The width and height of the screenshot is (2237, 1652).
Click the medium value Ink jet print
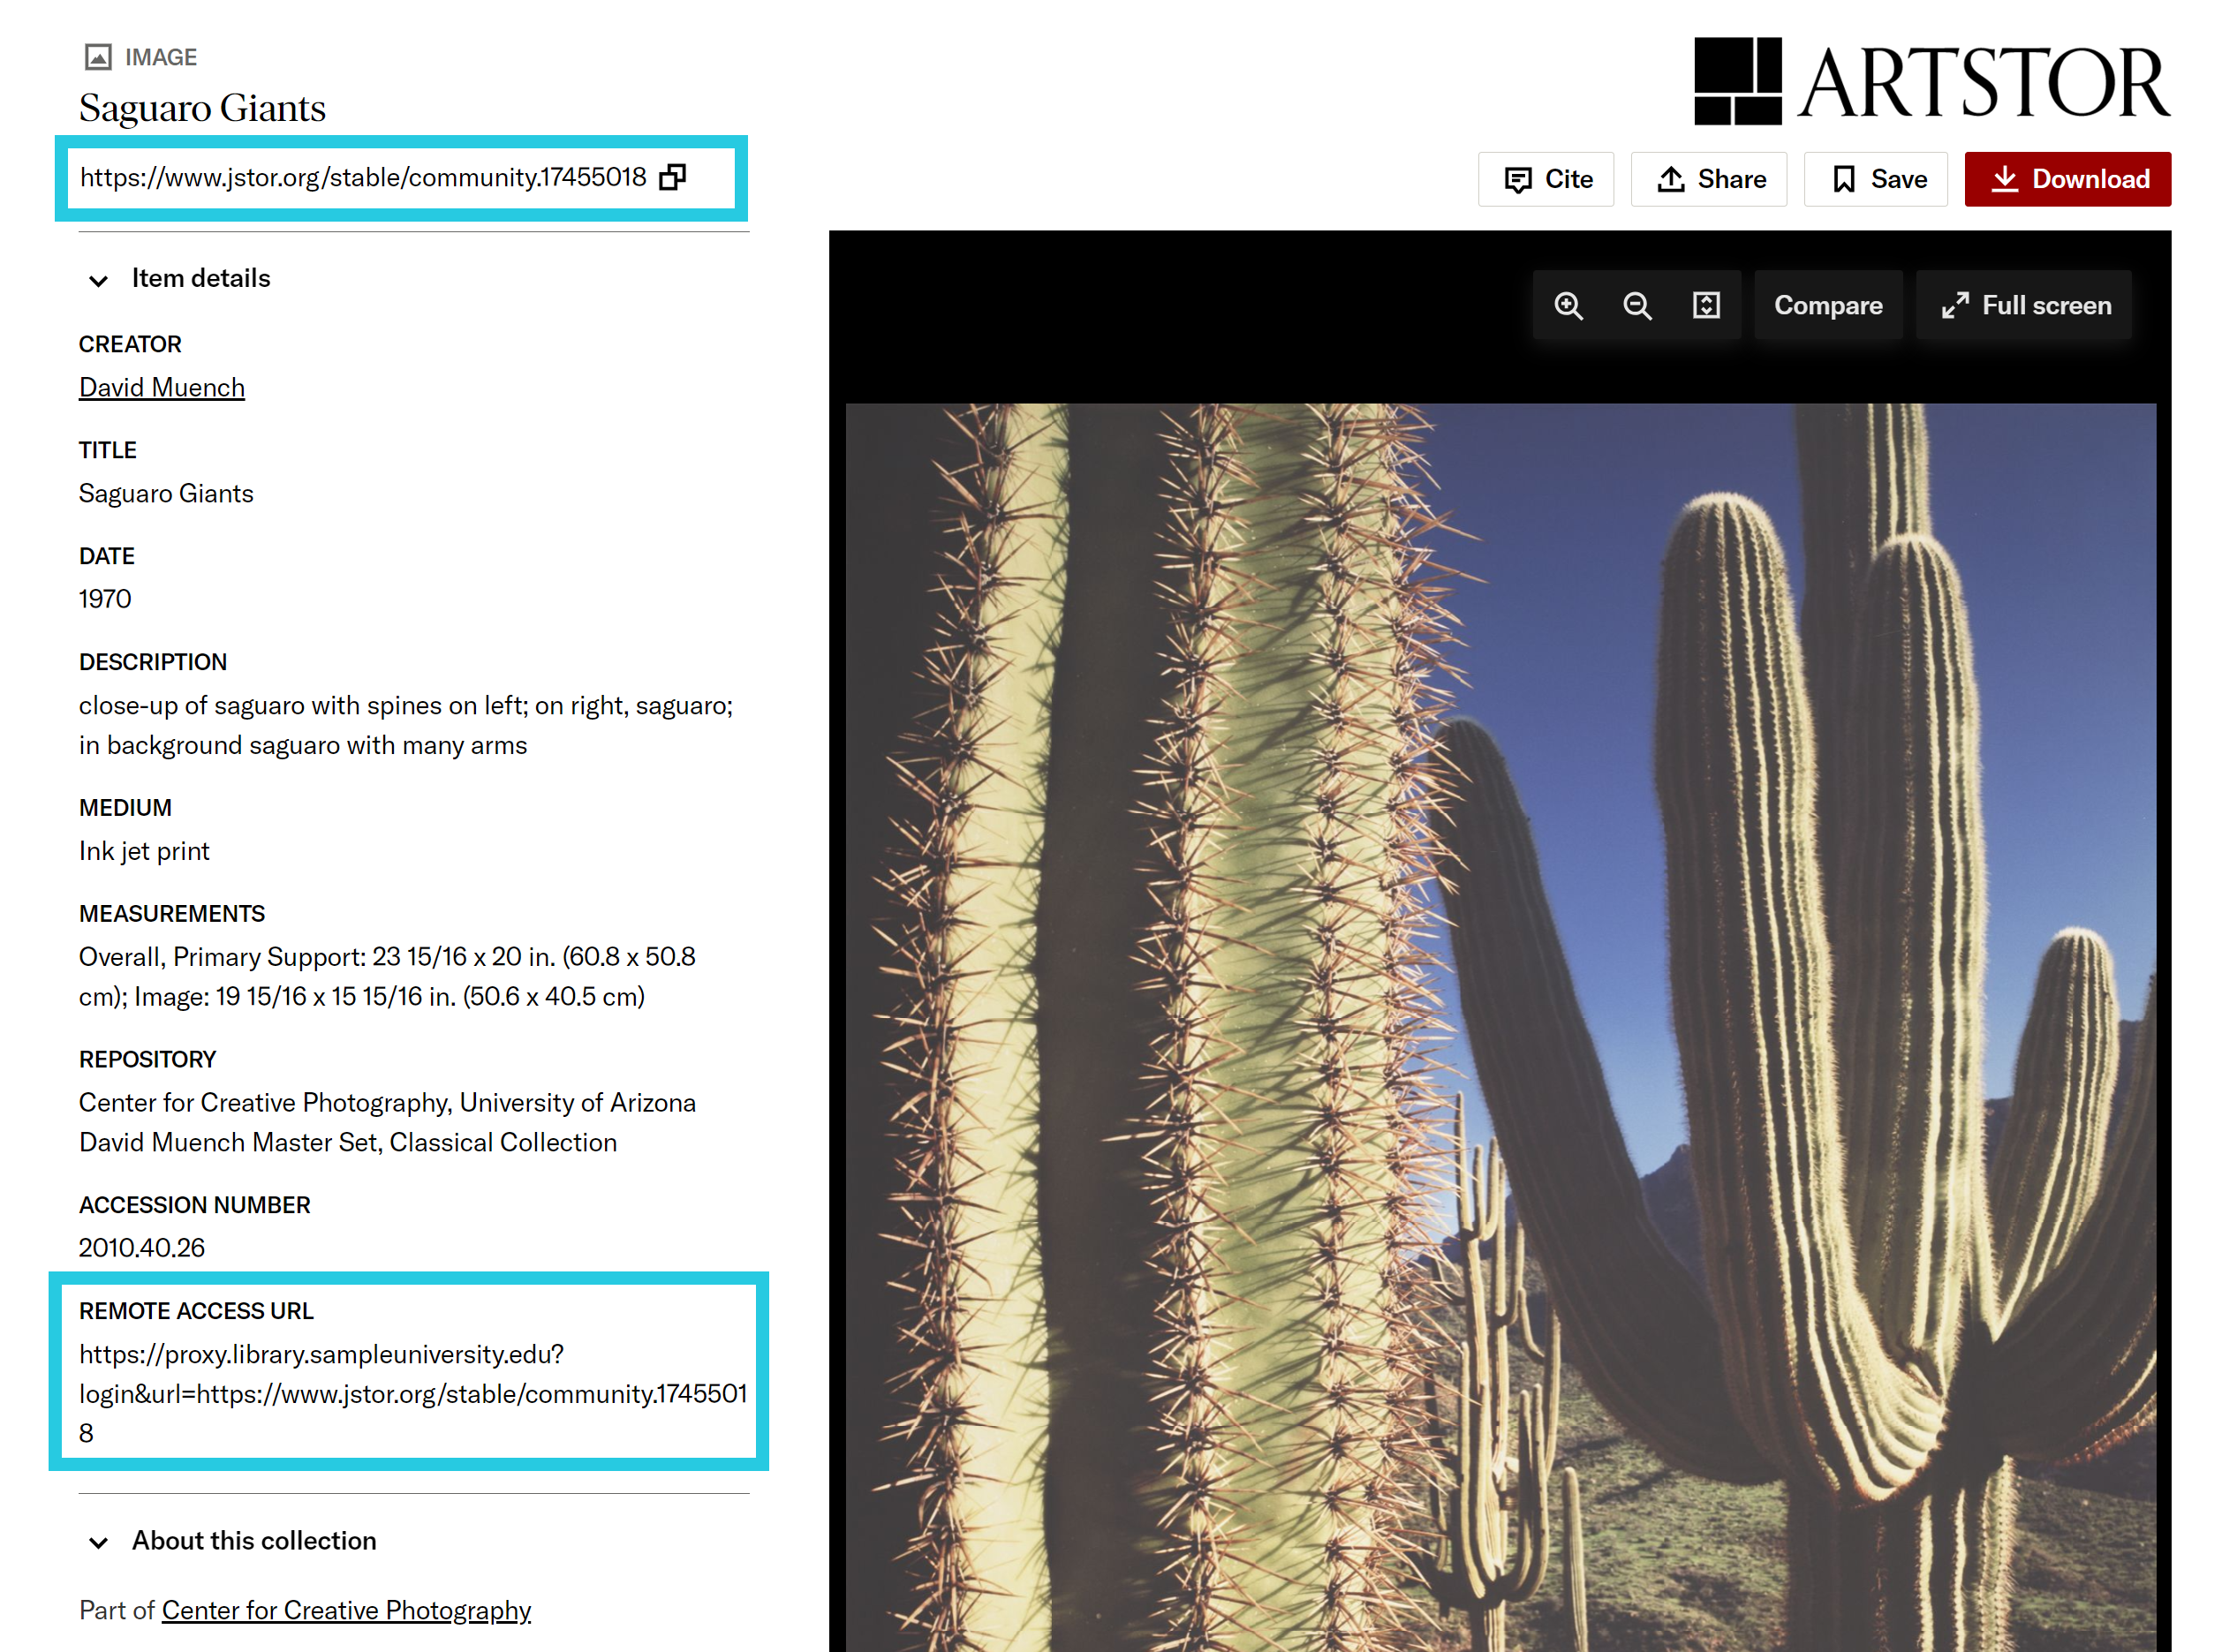pos(144,851)
